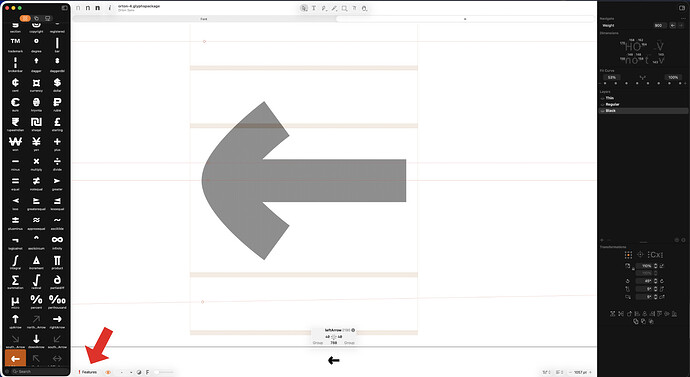
Task: Preview the regular weight 'n' master
Action: click(x=88, y=8)
